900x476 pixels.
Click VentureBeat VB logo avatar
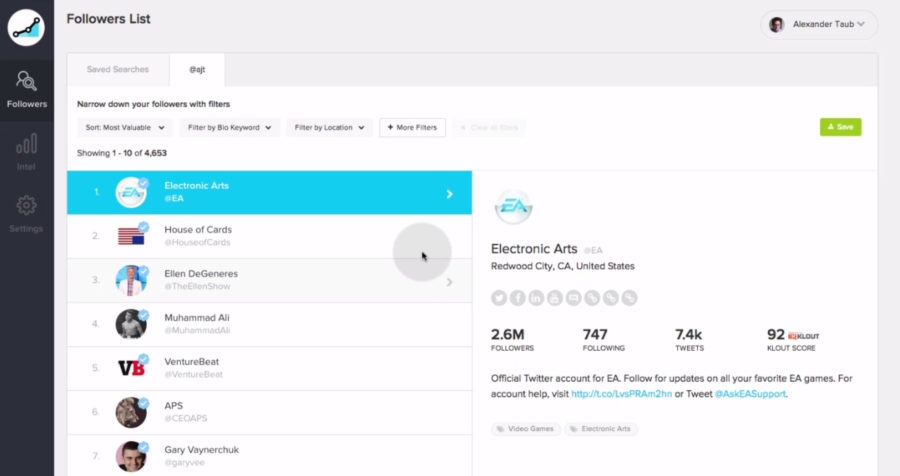pos(131,368)
